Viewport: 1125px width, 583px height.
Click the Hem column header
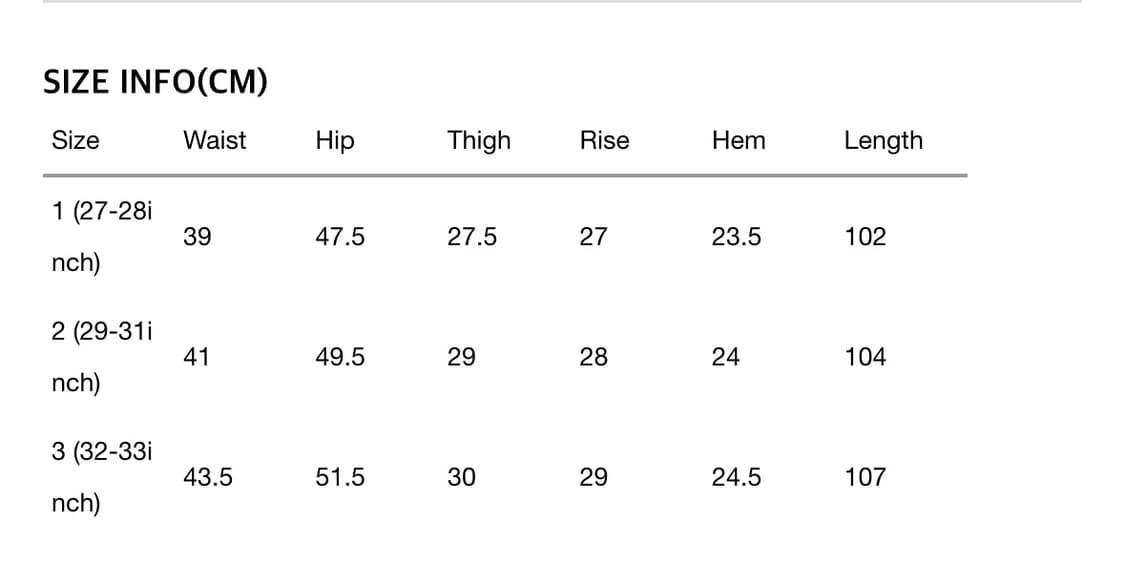738,140
